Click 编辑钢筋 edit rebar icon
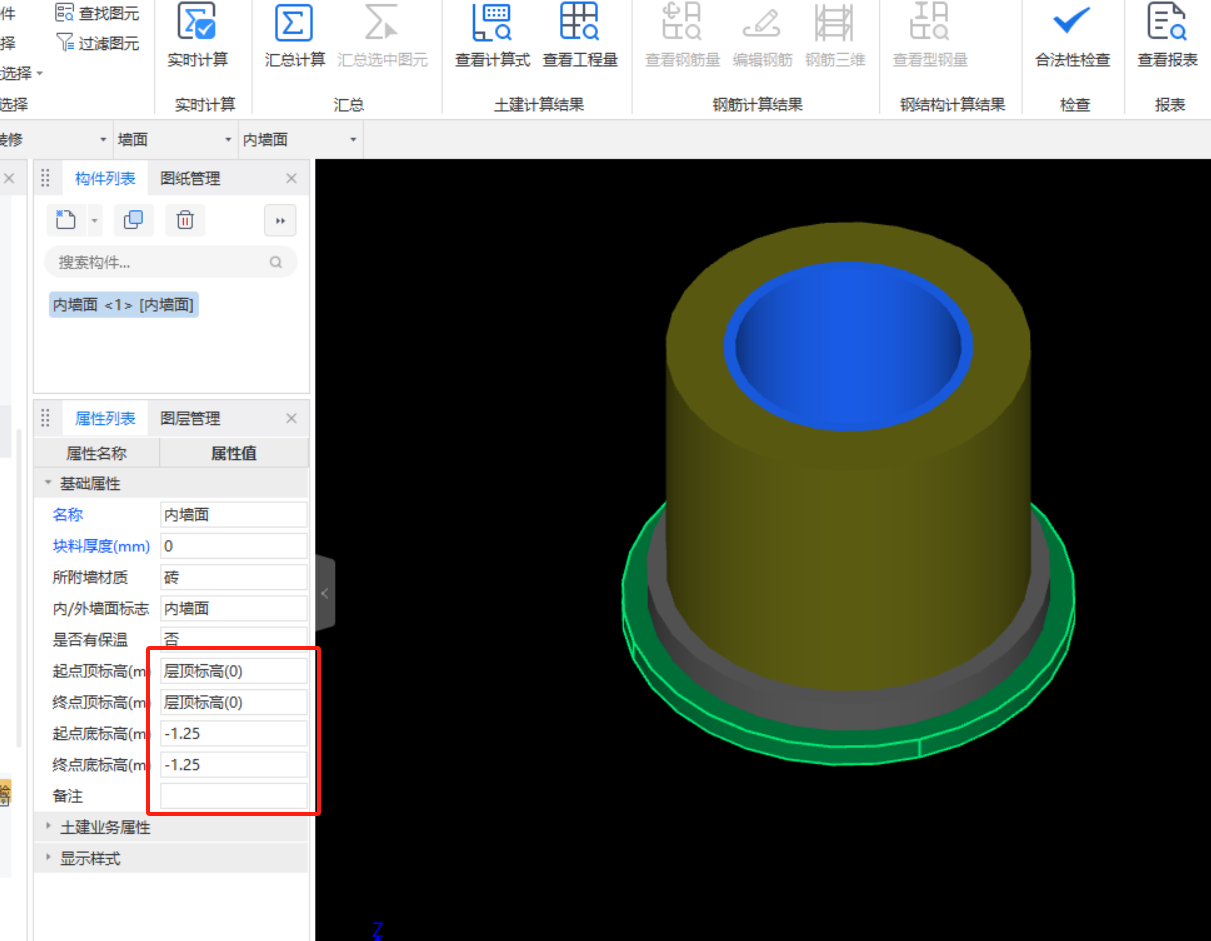This screenshot has width=1211, height=941. [x=762, y=36]
